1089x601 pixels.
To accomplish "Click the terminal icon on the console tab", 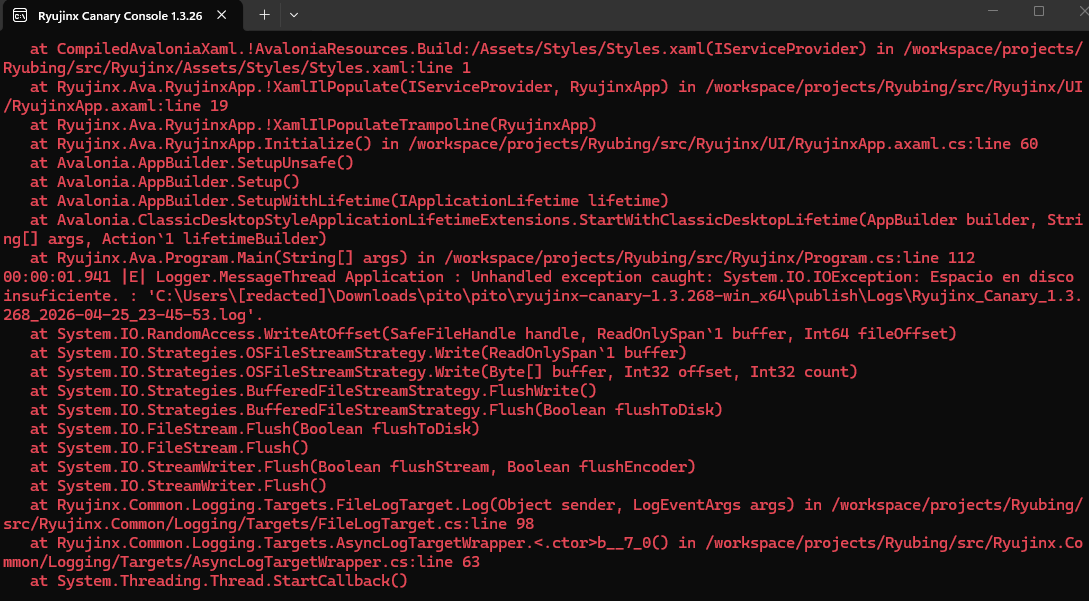I will pos(20,15).
